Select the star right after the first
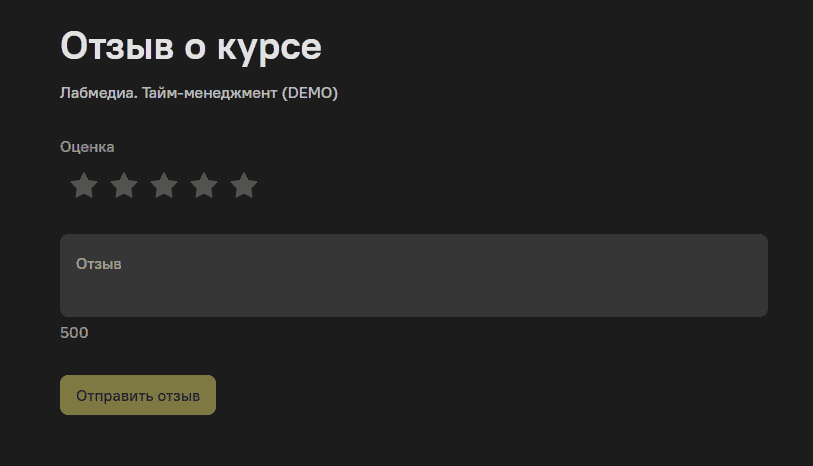The image size is (813, 466). [124, 185]
